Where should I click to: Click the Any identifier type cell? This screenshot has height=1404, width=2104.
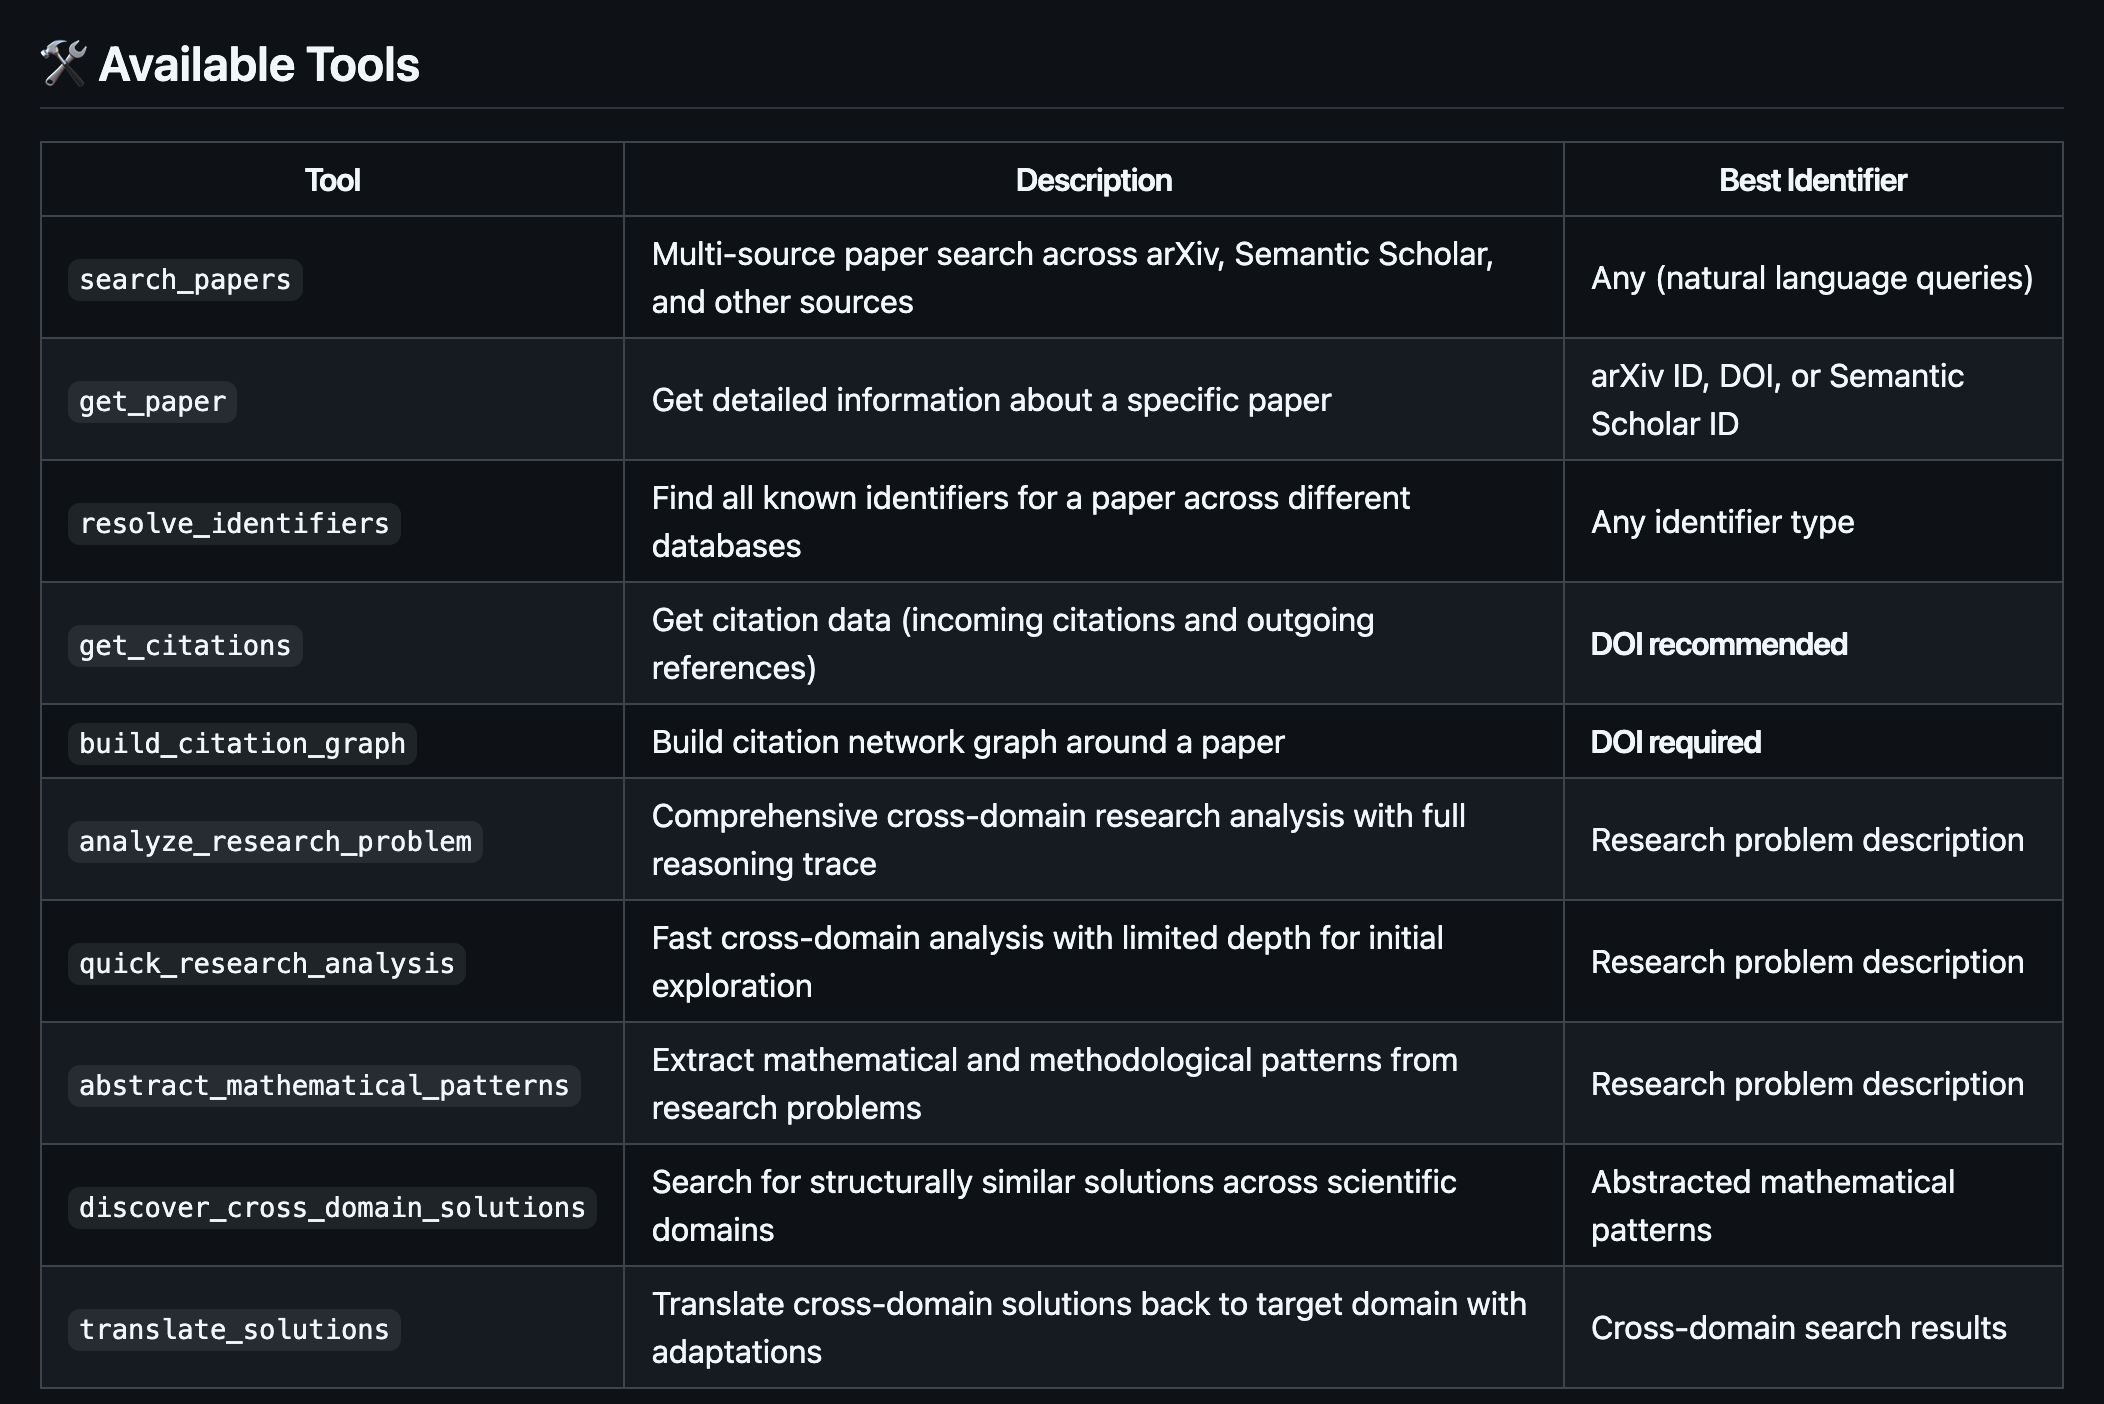tap(1722, 522)
